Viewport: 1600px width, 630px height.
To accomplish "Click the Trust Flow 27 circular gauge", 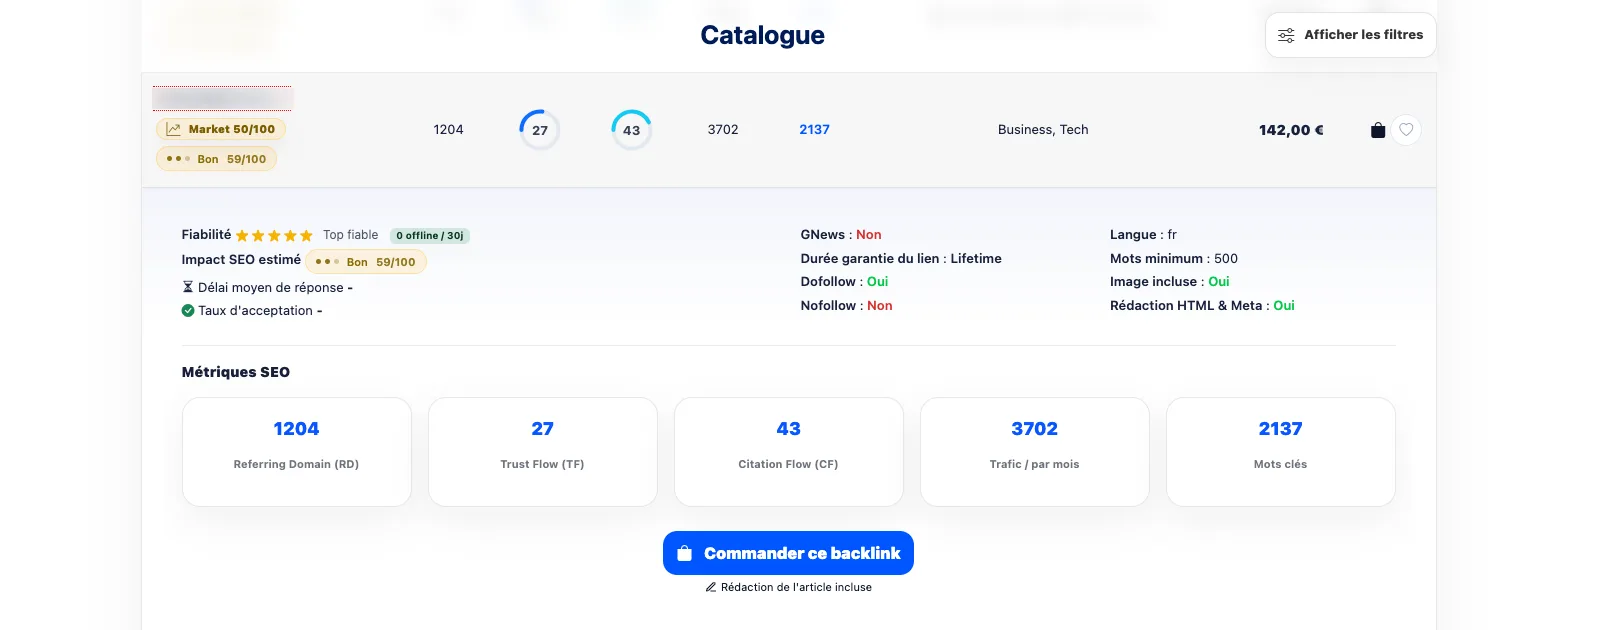I will point(540,130).
